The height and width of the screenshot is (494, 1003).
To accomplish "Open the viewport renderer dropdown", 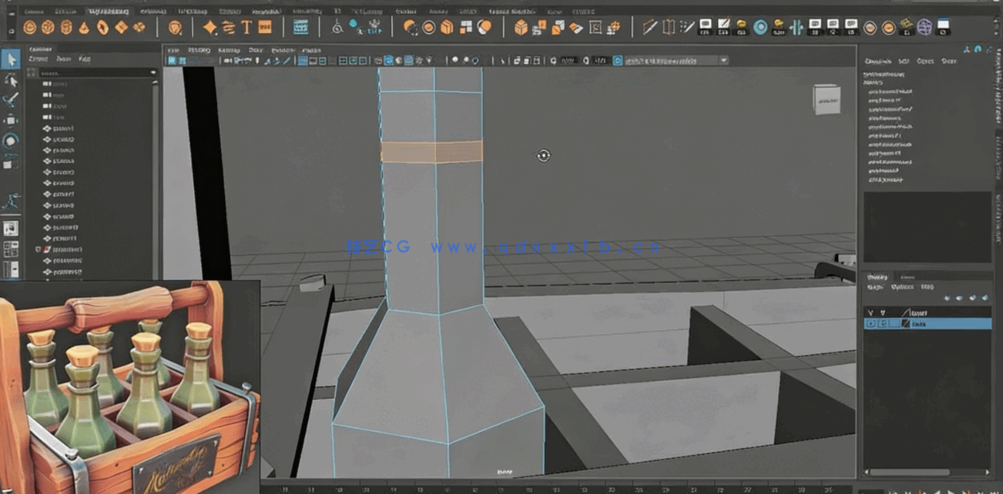I will pos(724,60).
